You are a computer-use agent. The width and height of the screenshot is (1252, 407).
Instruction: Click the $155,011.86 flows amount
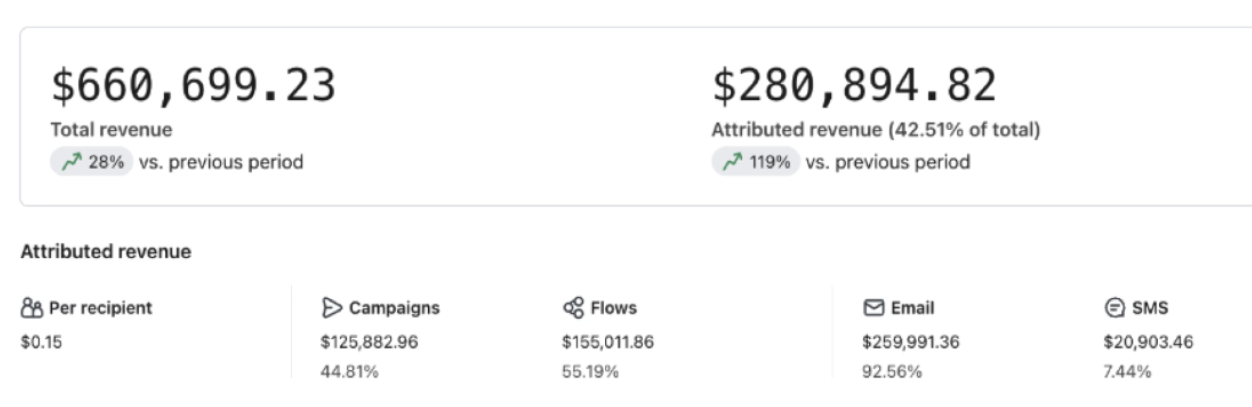pyautogui.click(x=608, y=342)
